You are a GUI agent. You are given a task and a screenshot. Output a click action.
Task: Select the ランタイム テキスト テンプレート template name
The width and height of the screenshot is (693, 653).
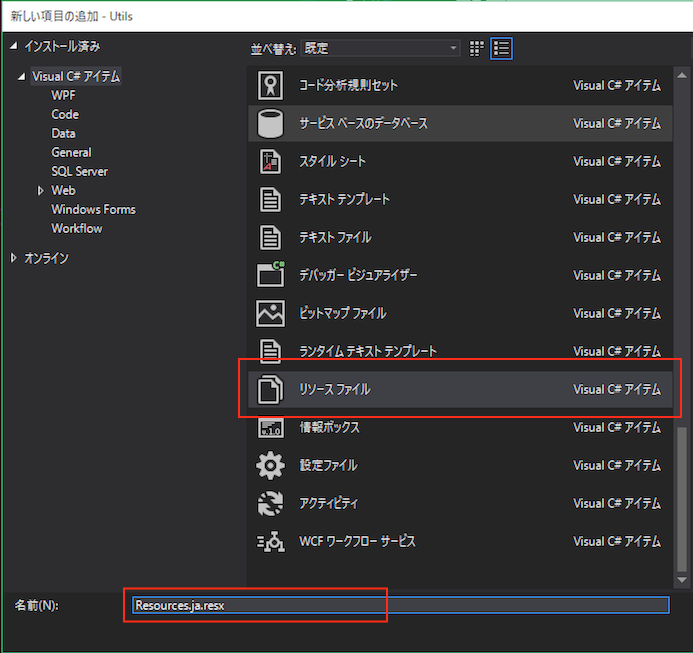click(368, 351)
